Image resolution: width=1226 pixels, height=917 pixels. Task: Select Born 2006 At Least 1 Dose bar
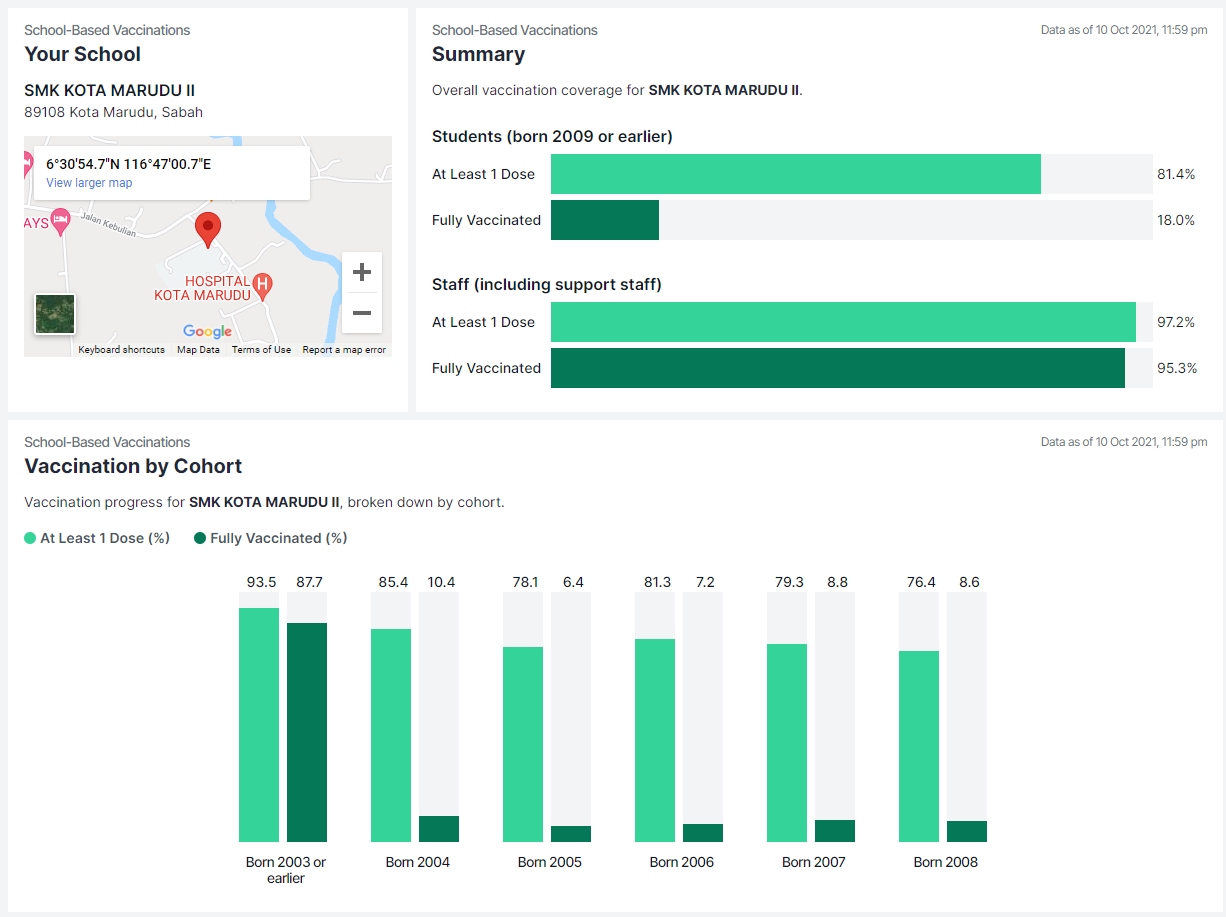[x=655, y=740]
